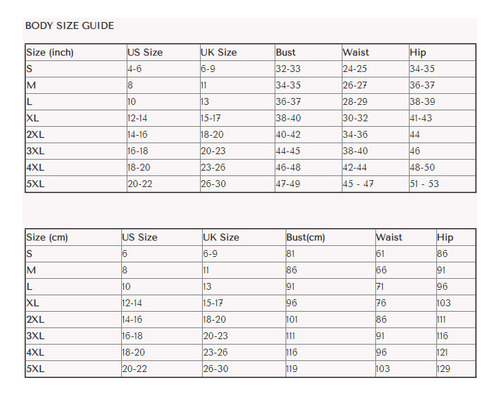
Task: Select the 4XL bust value 46-48
Action: [x=288, y=167]
